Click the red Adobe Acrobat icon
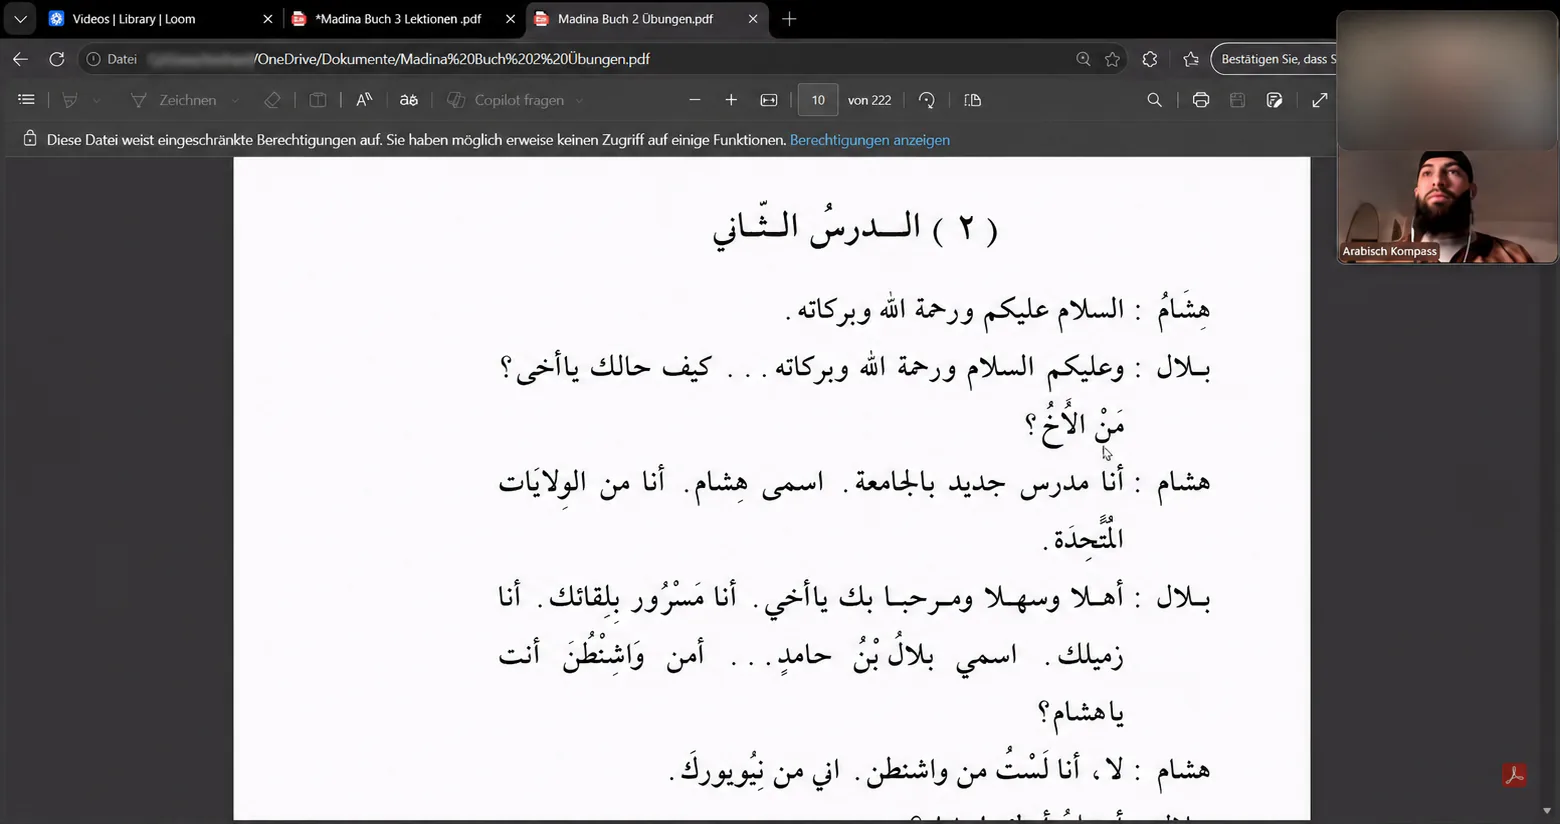 click(x=1514, y=775)
